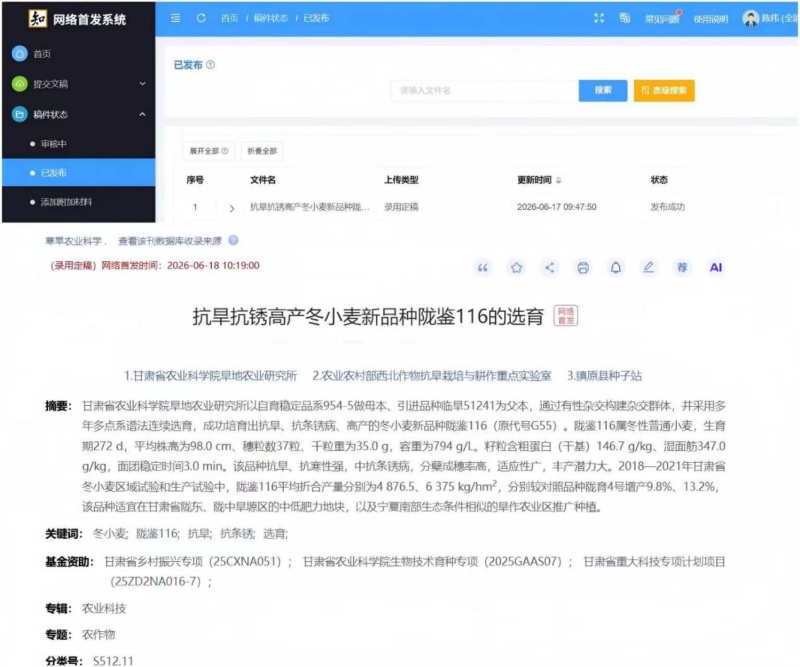Image resolution: width=800 pixels, height=667 pixels.
Task: Toggle the fullscreen icon in header
Action: pyautogui.click(x=599, y=18)
